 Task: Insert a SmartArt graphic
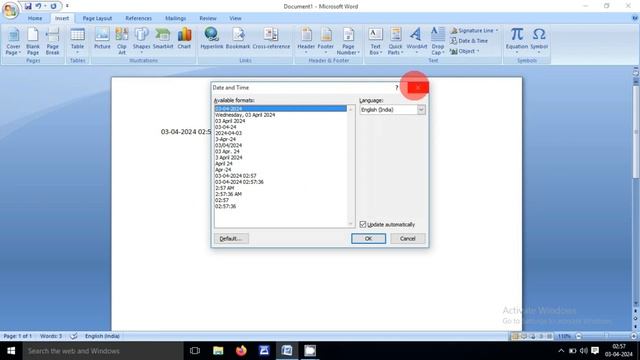[163, 39]
